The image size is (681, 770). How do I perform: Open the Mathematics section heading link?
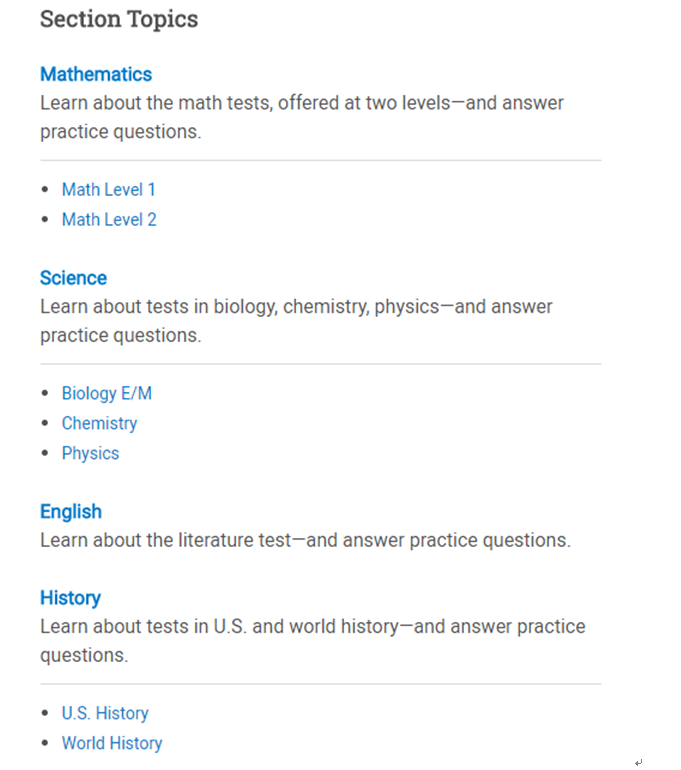[x=96, y=75]
